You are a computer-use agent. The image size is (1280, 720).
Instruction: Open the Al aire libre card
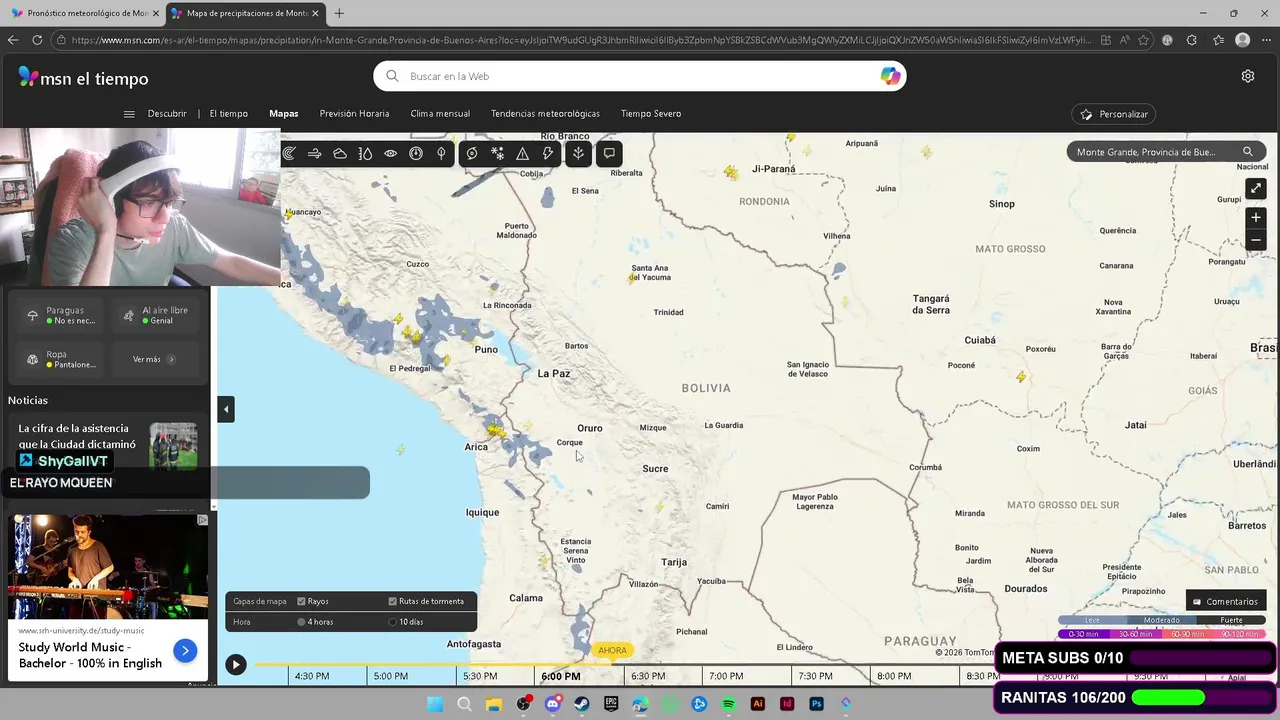point(157,315)
